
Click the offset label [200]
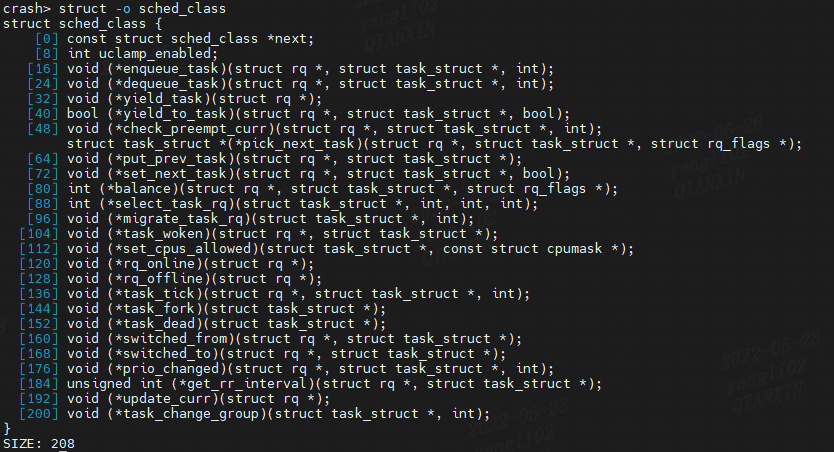[38, 413]
